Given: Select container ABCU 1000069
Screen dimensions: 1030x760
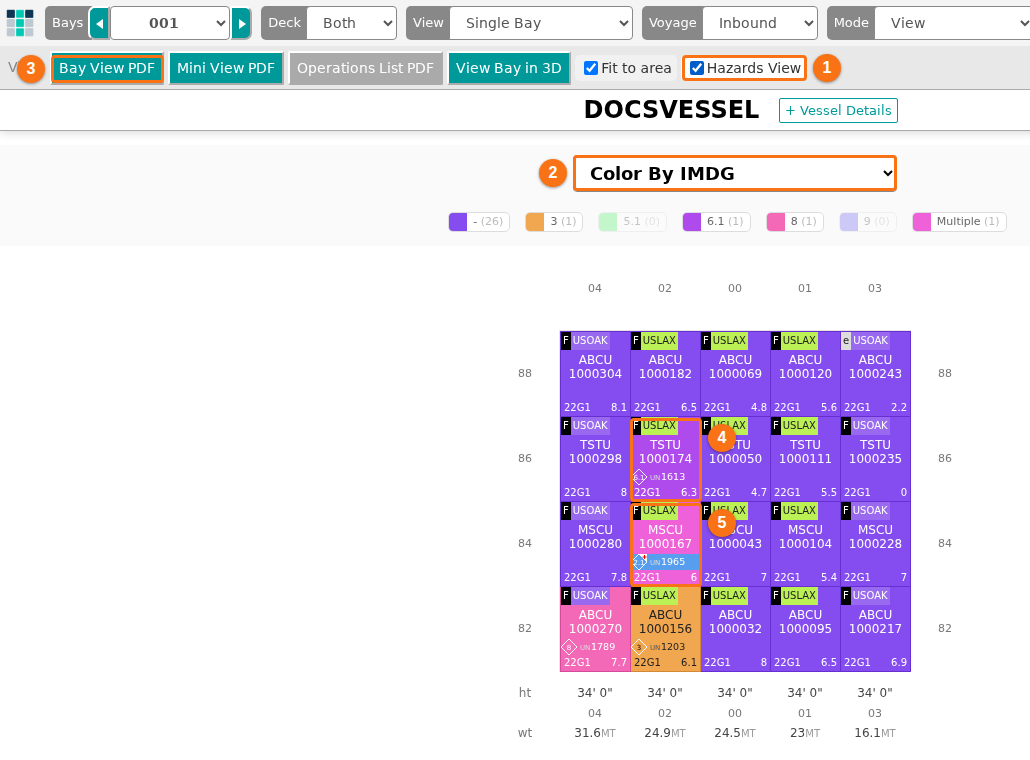Looking at the screenshot, I should point(735,374).
